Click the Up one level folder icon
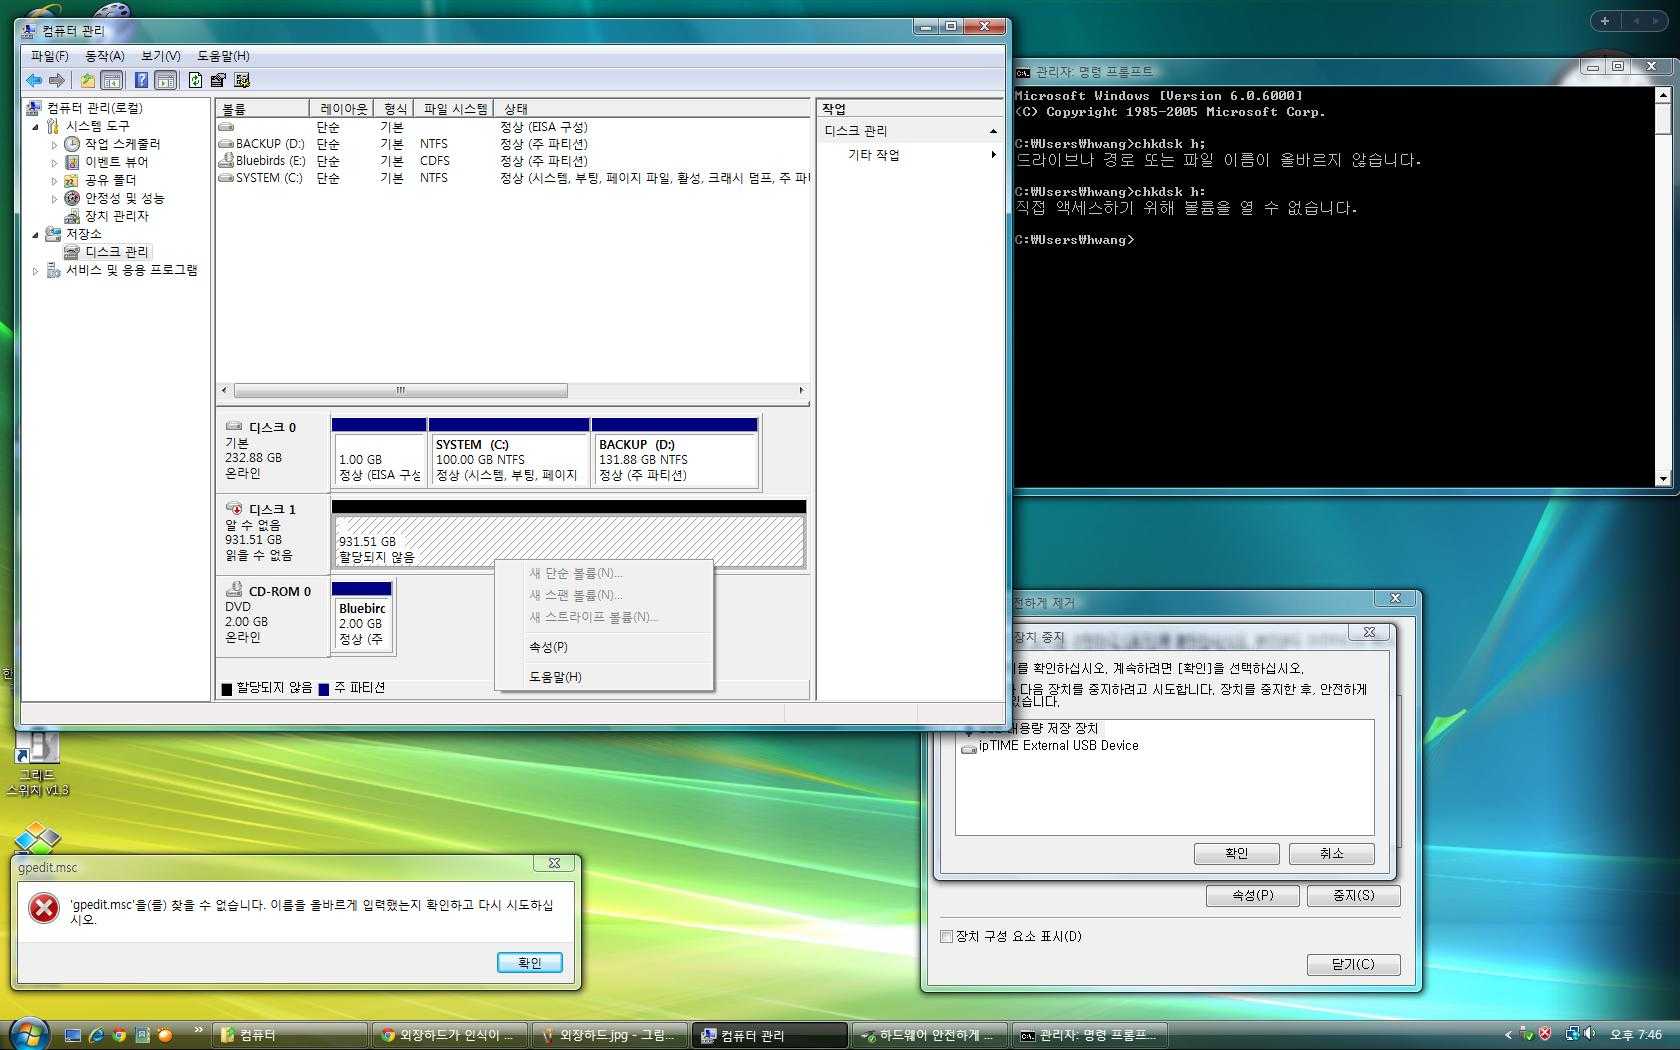 coord(88,80)
